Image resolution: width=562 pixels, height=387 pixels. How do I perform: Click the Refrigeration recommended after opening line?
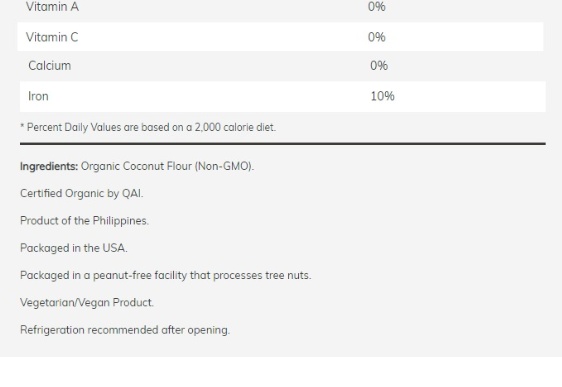tap(125, 330)
